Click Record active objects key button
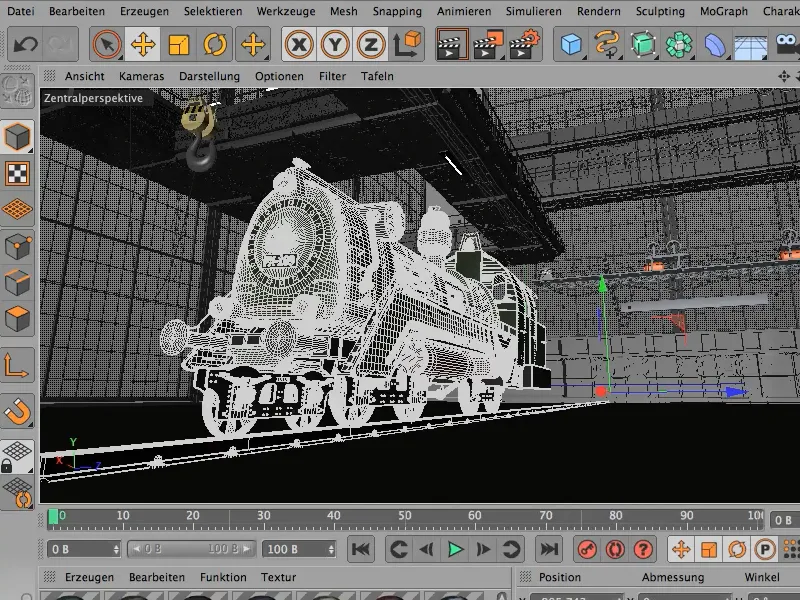 587,549
